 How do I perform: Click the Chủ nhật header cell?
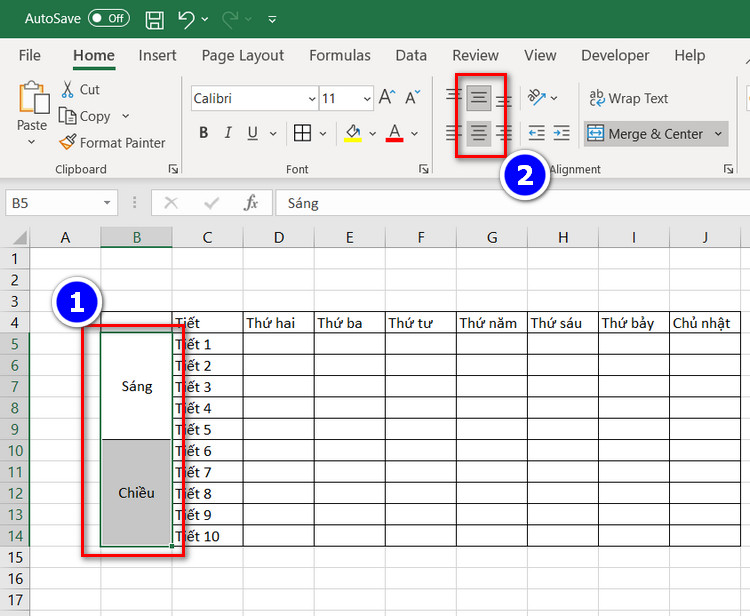tap(705, 323)
